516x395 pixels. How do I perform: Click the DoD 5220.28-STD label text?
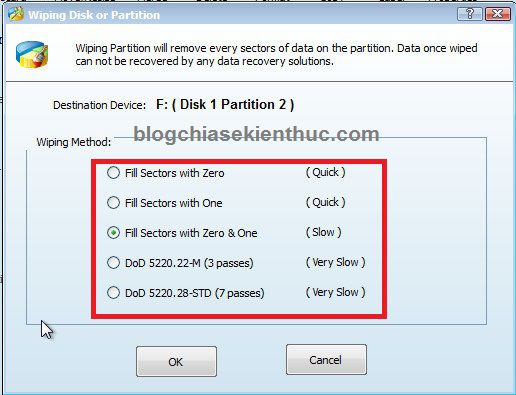[x=195, y=293]
